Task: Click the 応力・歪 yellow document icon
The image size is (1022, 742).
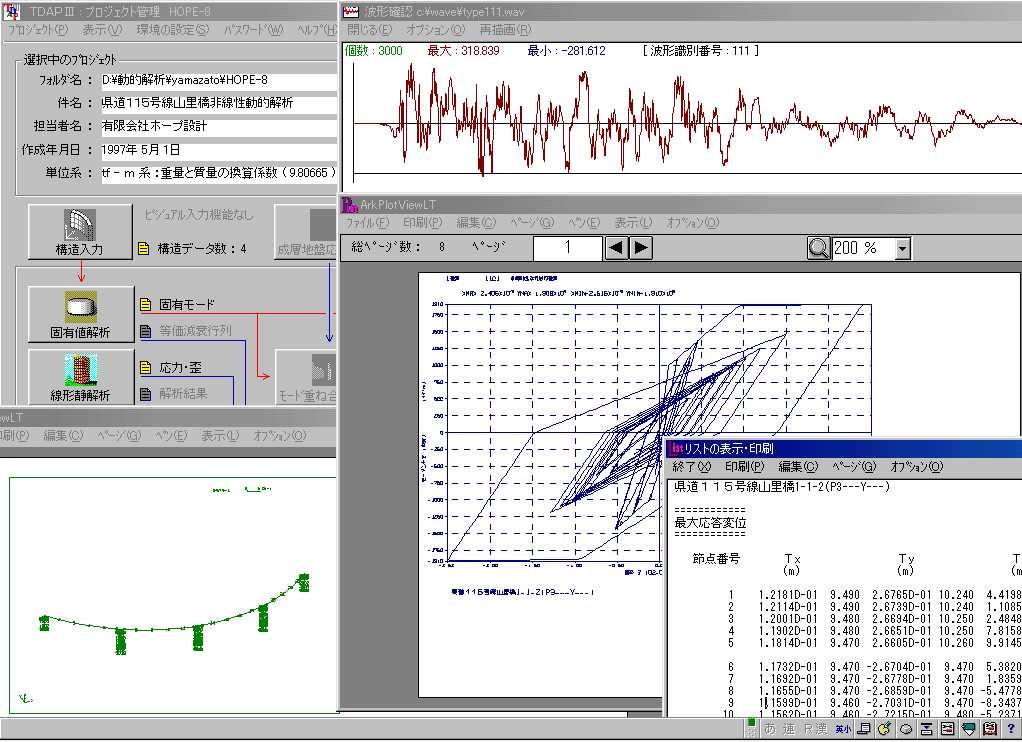Action: [x=146, y=368]
